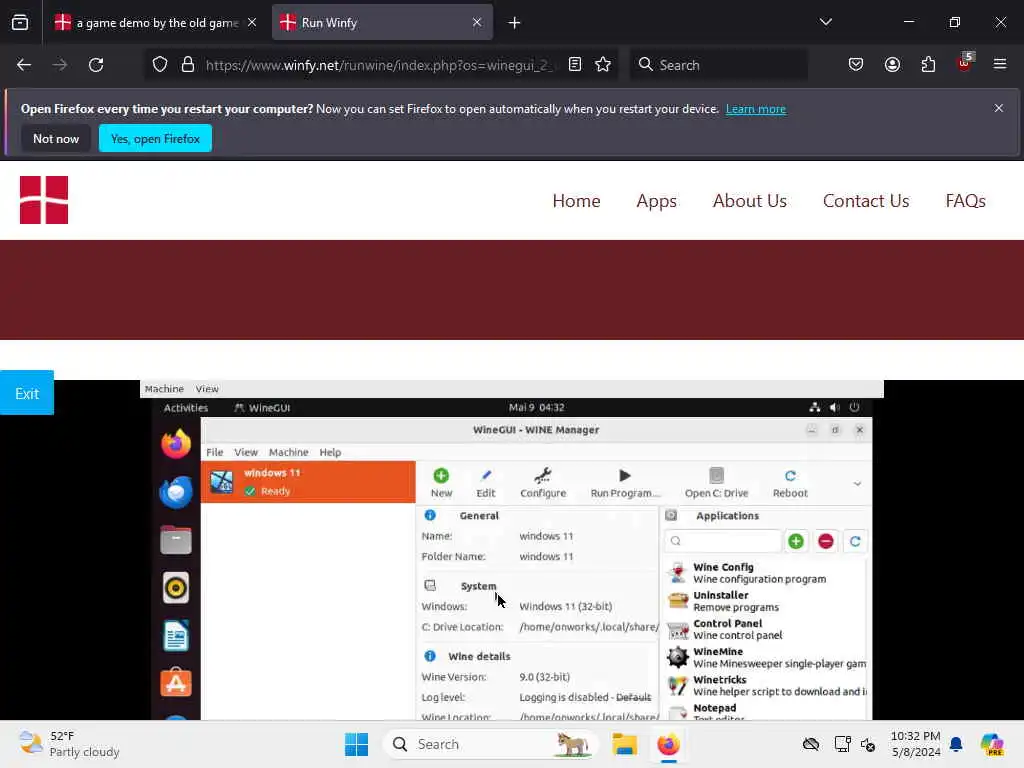This screenshot has width=1024, height=768.
Task: Click the blue Exit button
Action: 27,393
